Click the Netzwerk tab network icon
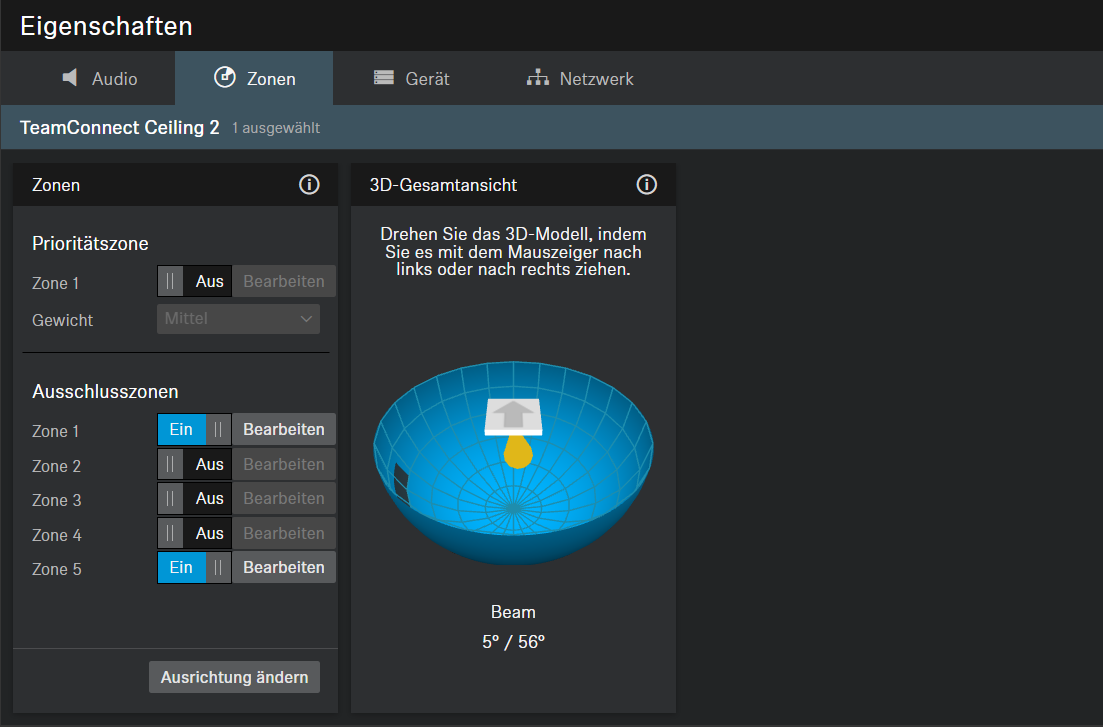The image size is (1103, 727). (538, 78)
